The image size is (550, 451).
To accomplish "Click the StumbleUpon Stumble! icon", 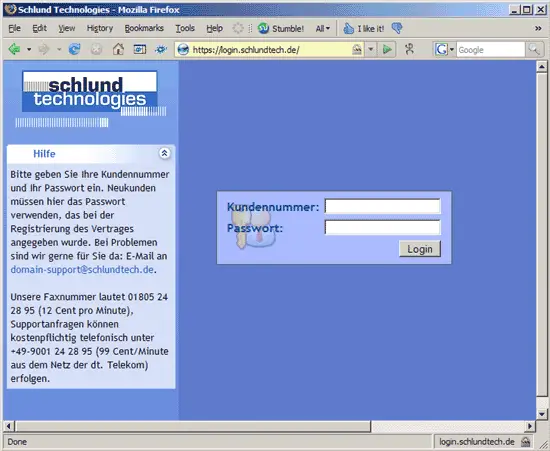I will pyautogui.click(x=263, y=28).
